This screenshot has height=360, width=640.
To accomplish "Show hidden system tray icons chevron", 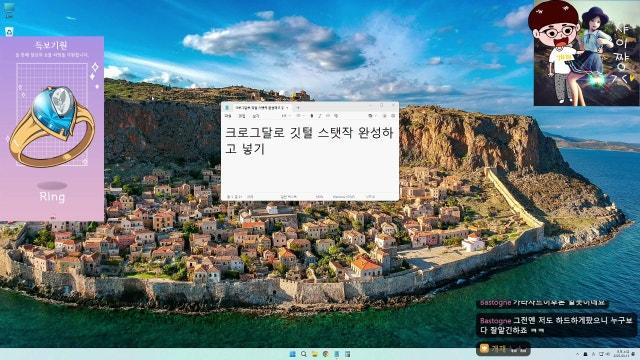I will [x=578, y=354].
